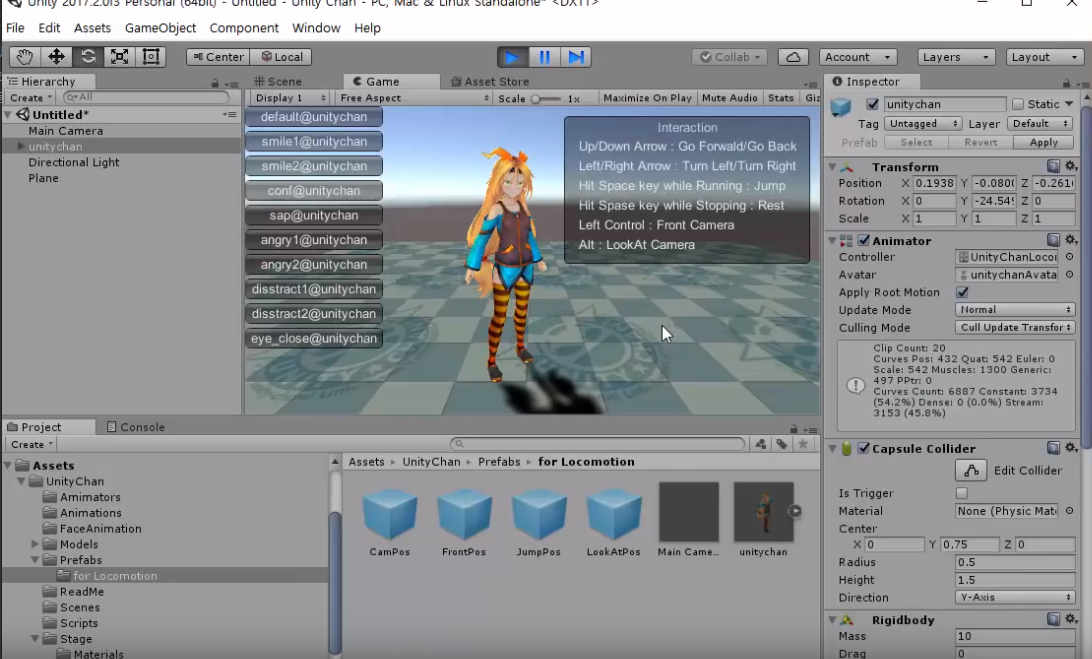The height and width of the screenshot is (659, 1092).
Task: Uncheck Apply Root Motion
Action: 962,292
